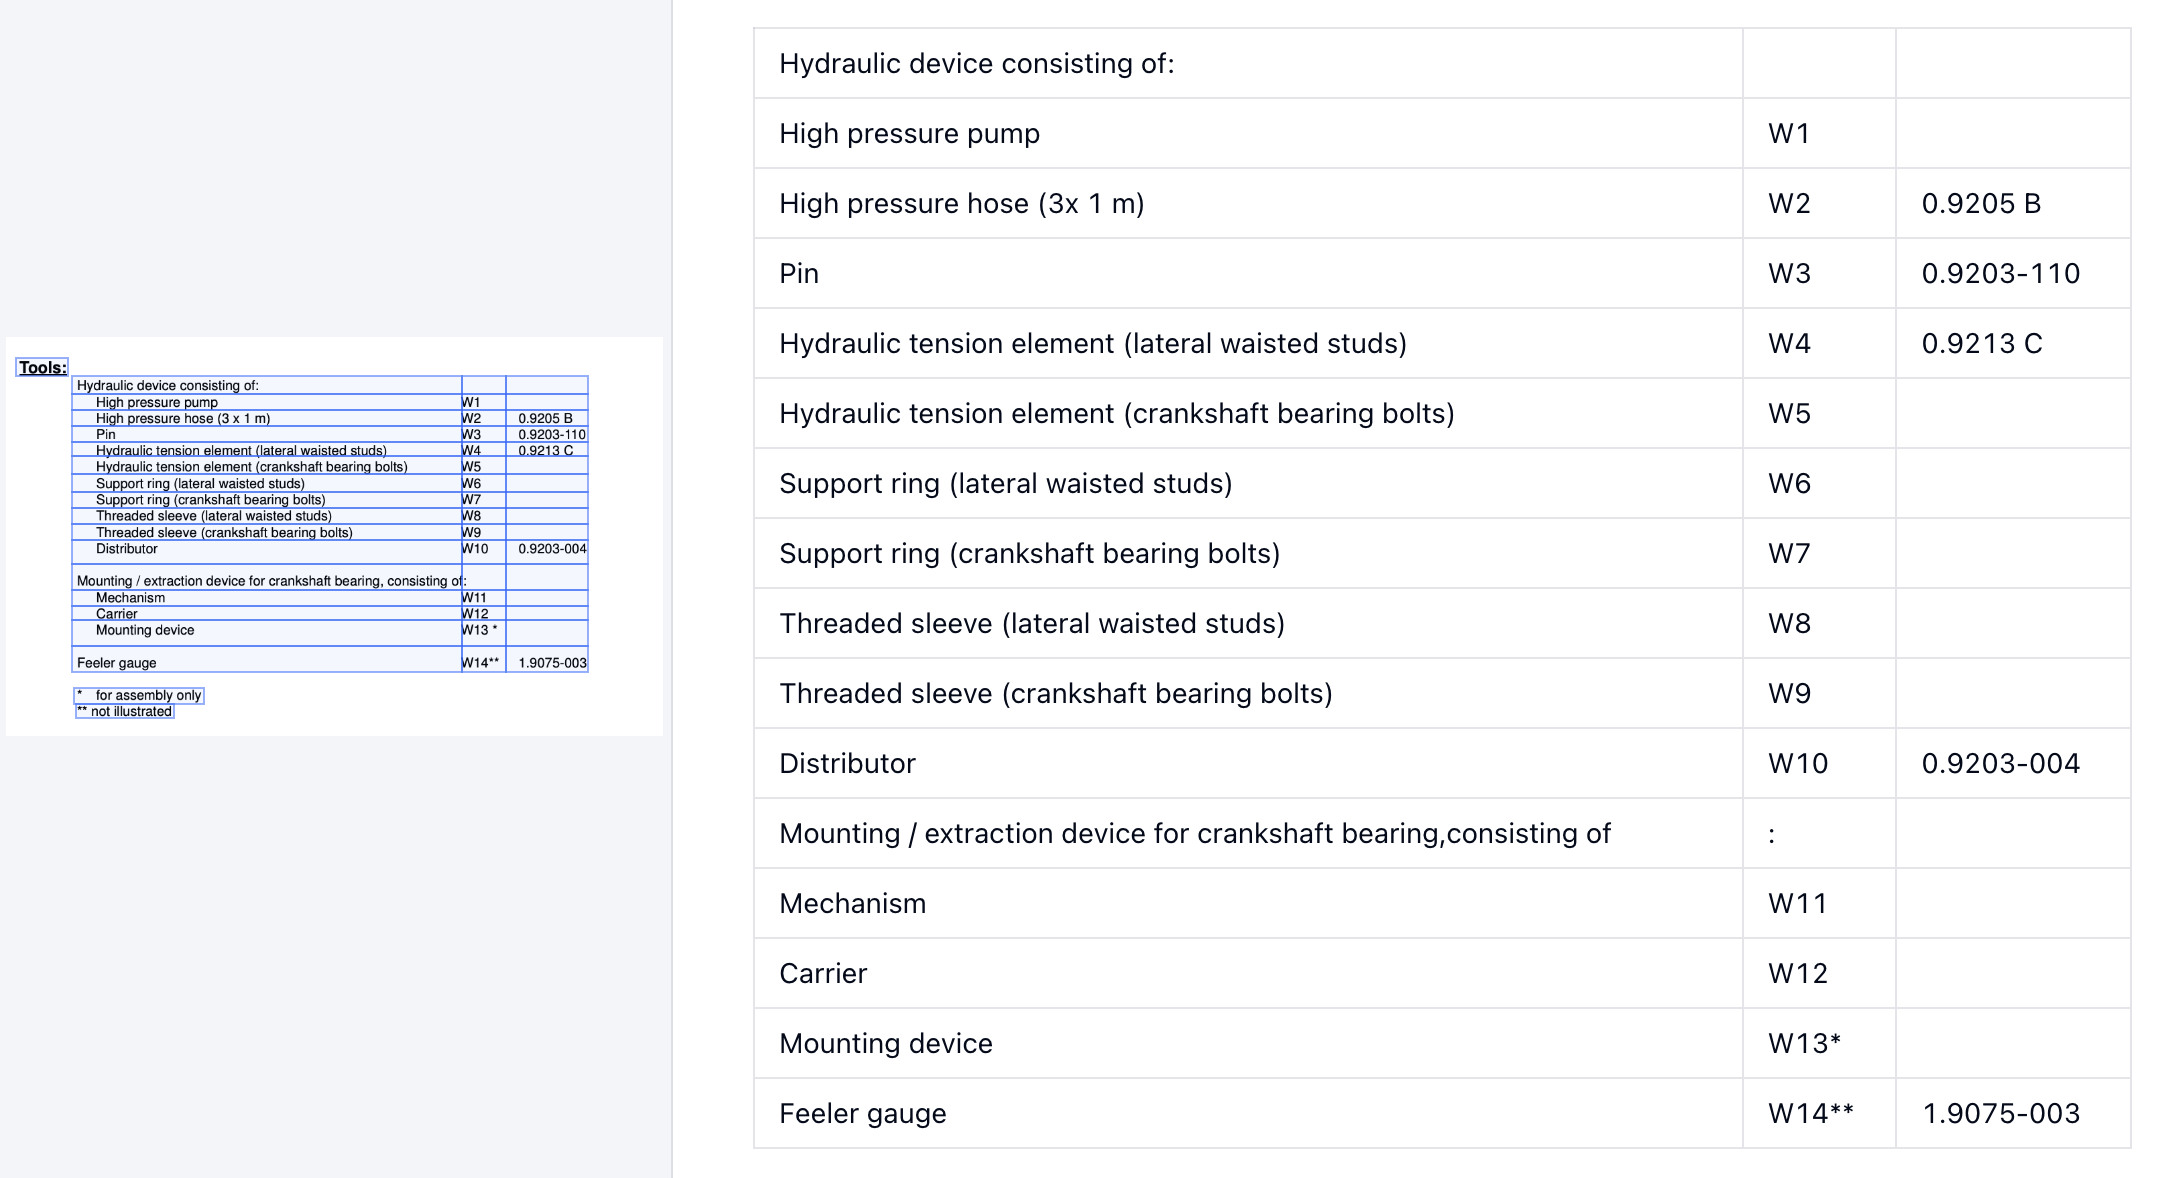Screen dimensions: 2162x1178
Task: Click 'High pressure pump' in the large table
Action: (x=909, y=133)
